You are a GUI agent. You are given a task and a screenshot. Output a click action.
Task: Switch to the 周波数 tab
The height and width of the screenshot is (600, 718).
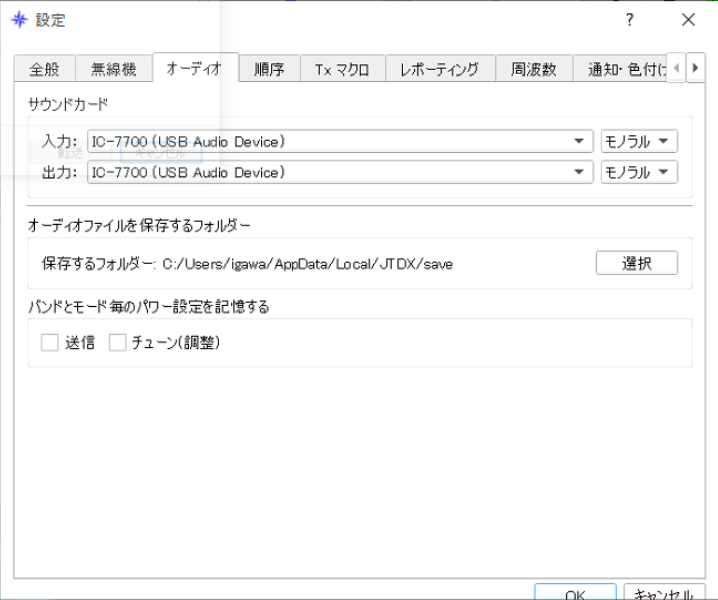pos(534,69)
